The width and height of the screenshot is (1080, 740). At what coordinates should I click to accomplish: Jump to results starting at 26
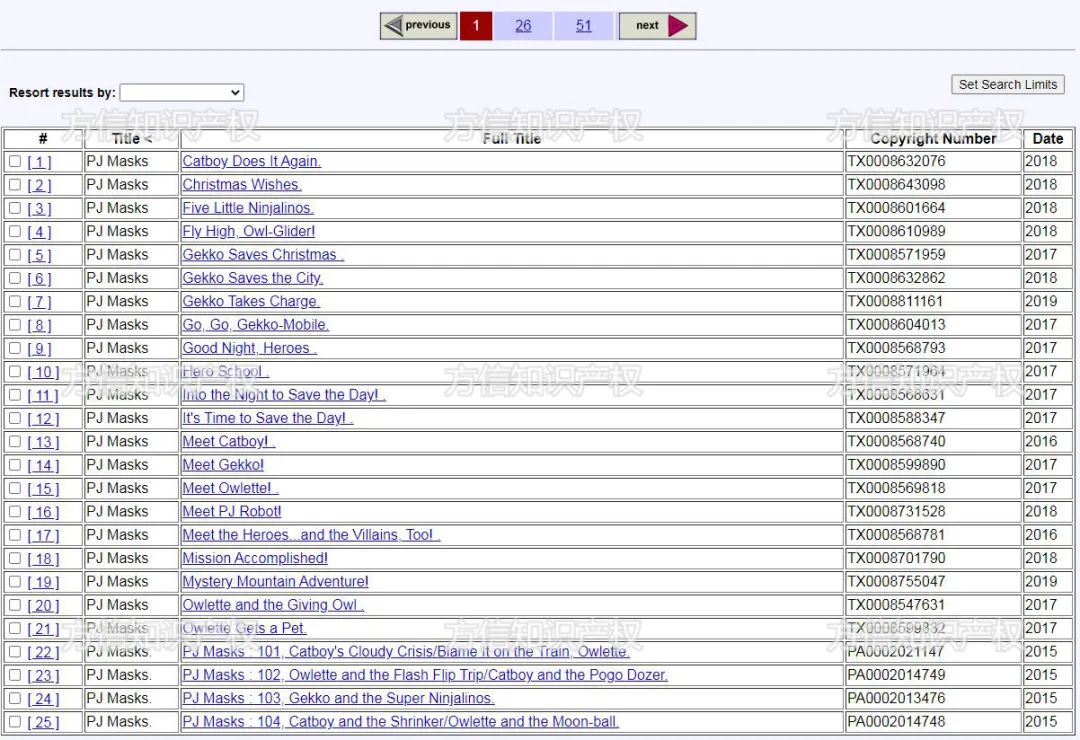[523, 26]
